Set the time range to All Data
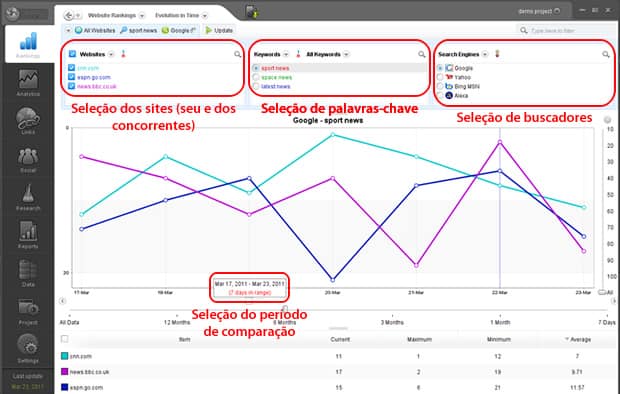The image size is (620, 394). (70, 322)
